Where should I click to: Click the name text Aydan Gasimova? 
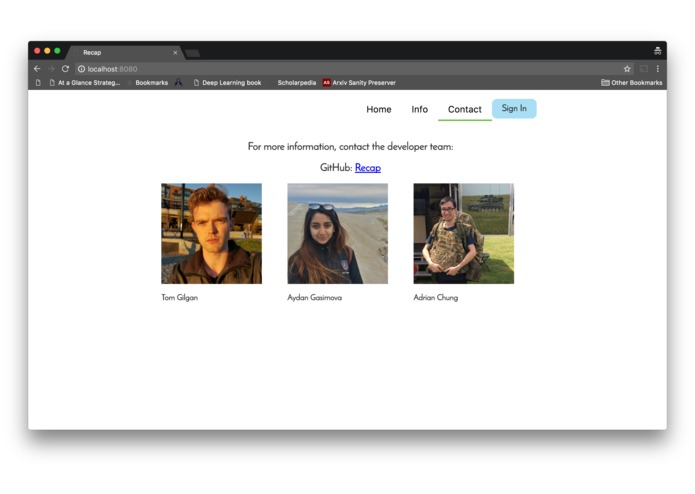315,297
